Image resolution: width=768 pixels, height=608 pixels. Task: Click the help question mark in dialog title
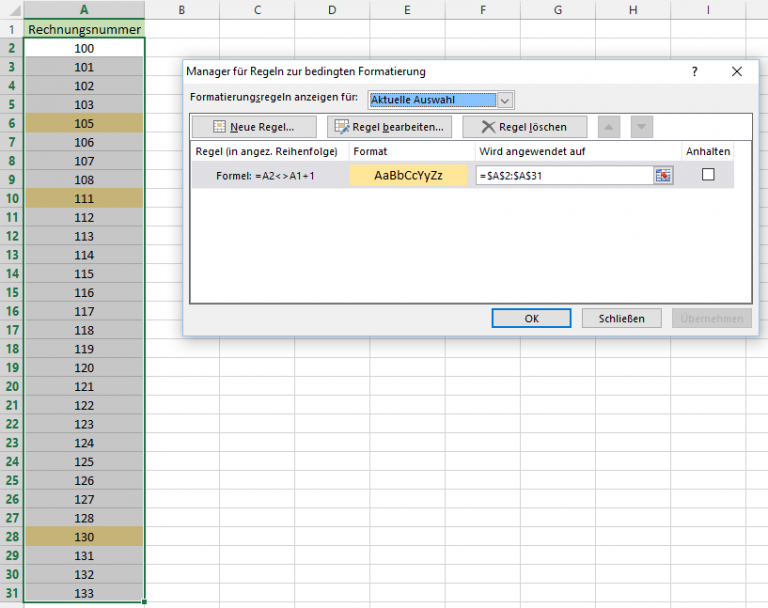695,72
